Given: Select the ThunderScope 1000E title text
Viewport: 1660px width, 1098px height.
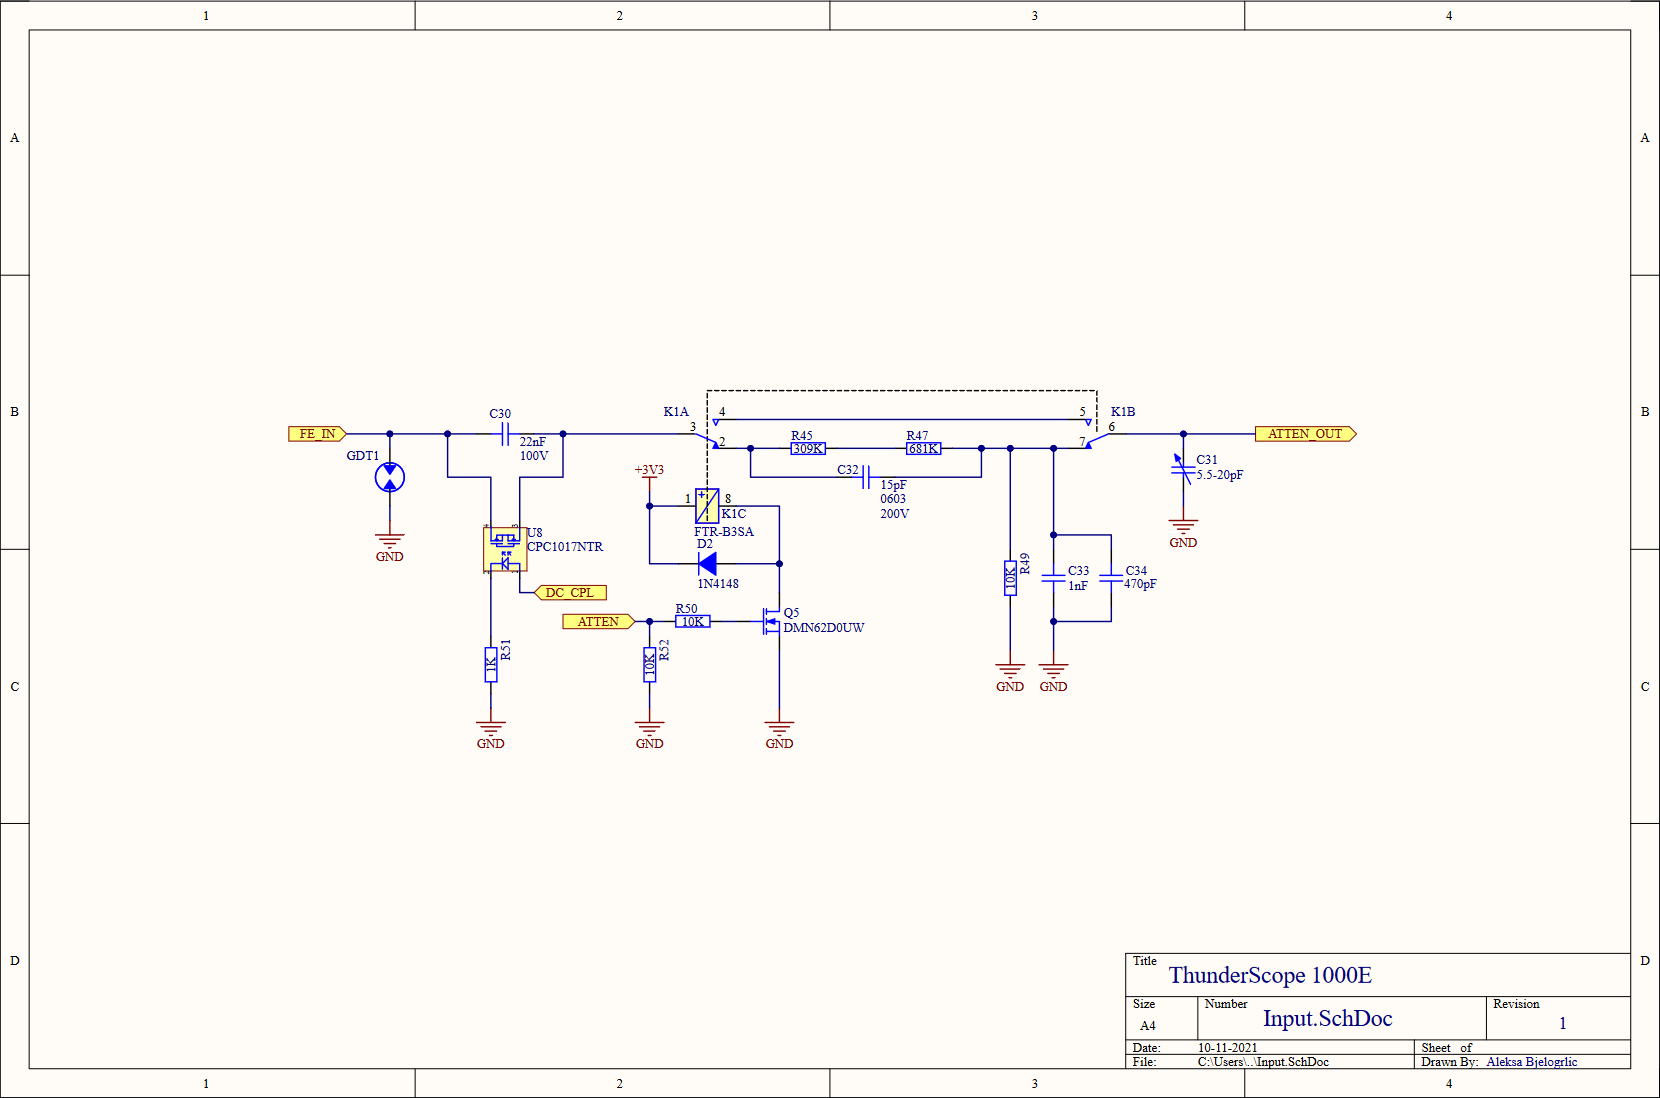Looking at the screenshot, I should click(1270, 975).
